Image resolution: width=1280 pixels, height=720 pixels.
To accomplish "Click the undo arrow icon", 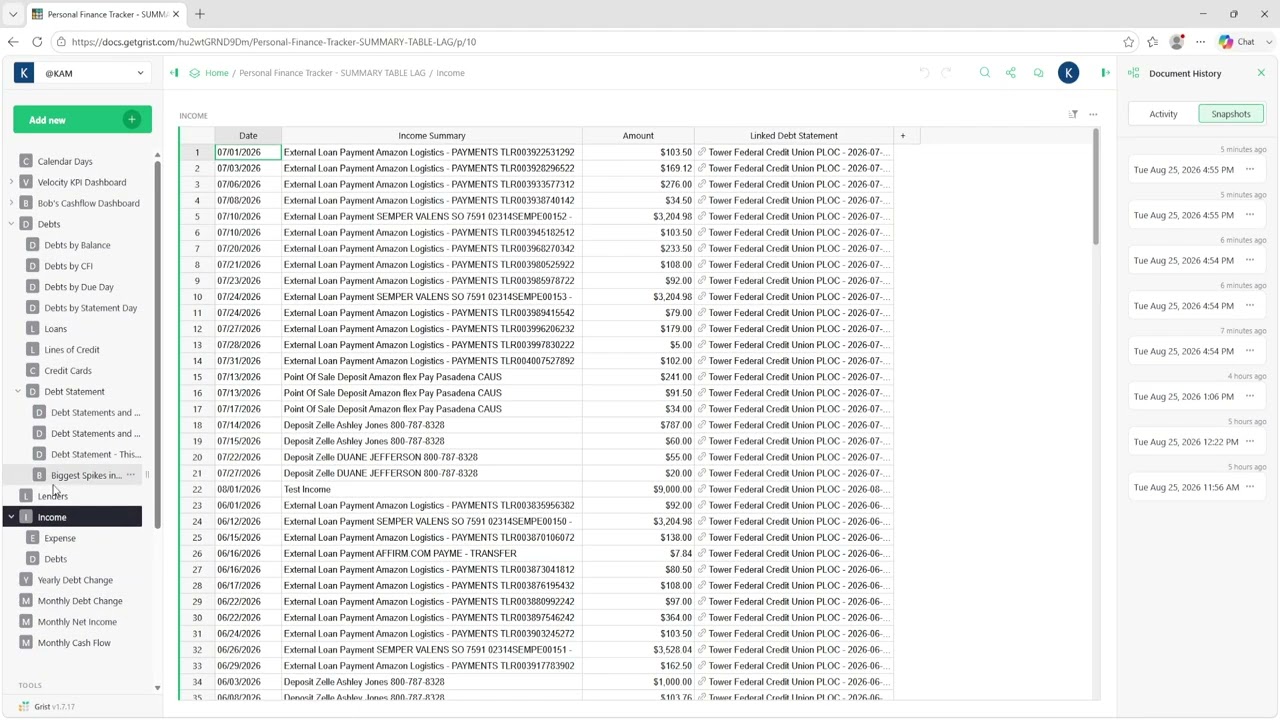I will [x=924, y=73].
